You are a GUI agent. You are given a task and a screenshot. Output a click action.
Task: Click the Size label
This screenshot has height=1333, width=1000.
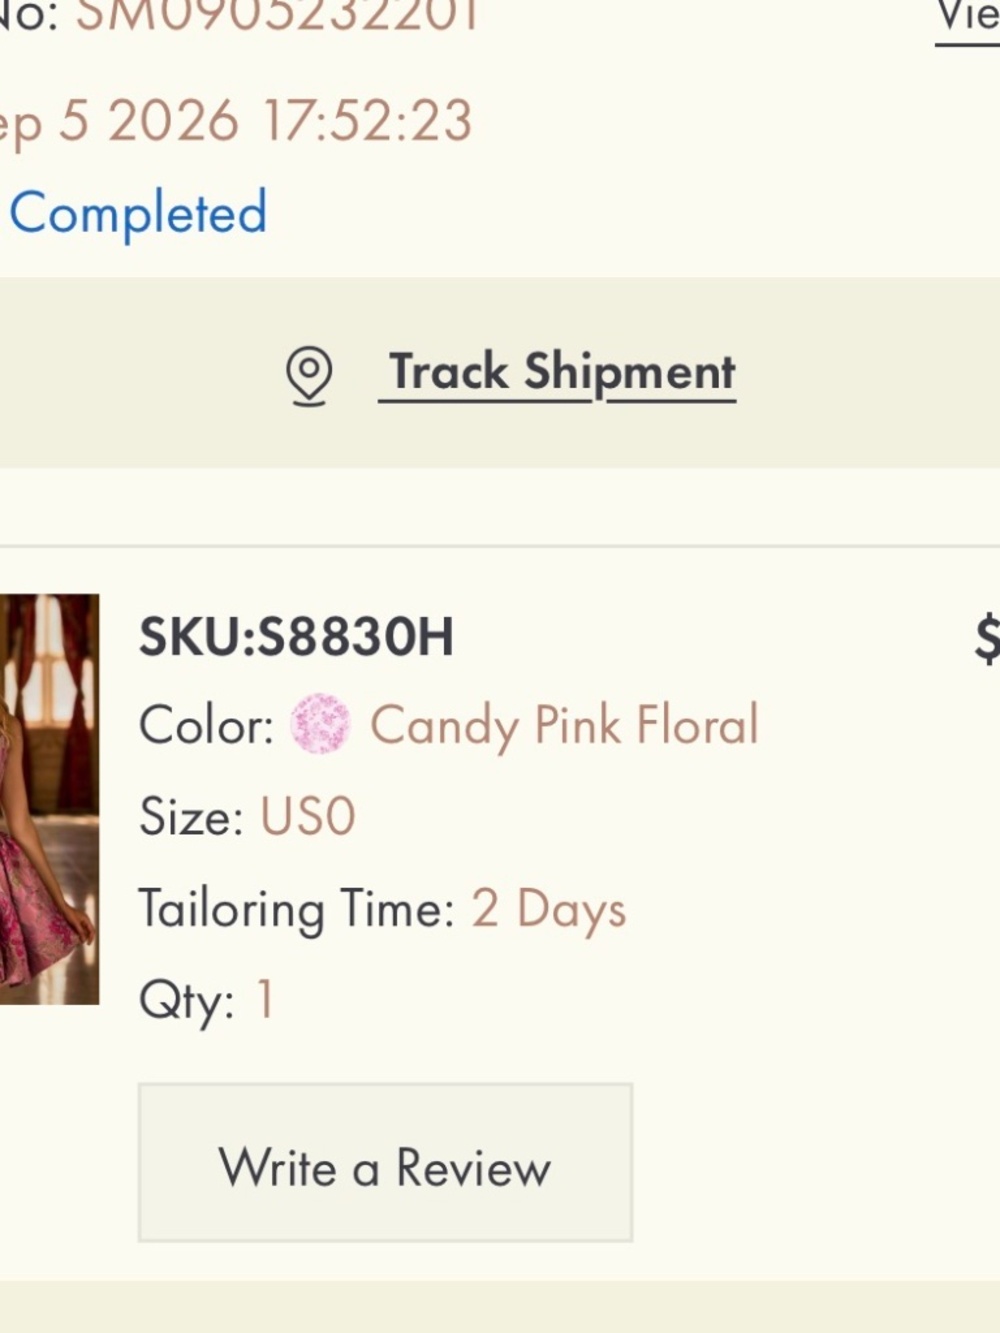click(191, 816)
